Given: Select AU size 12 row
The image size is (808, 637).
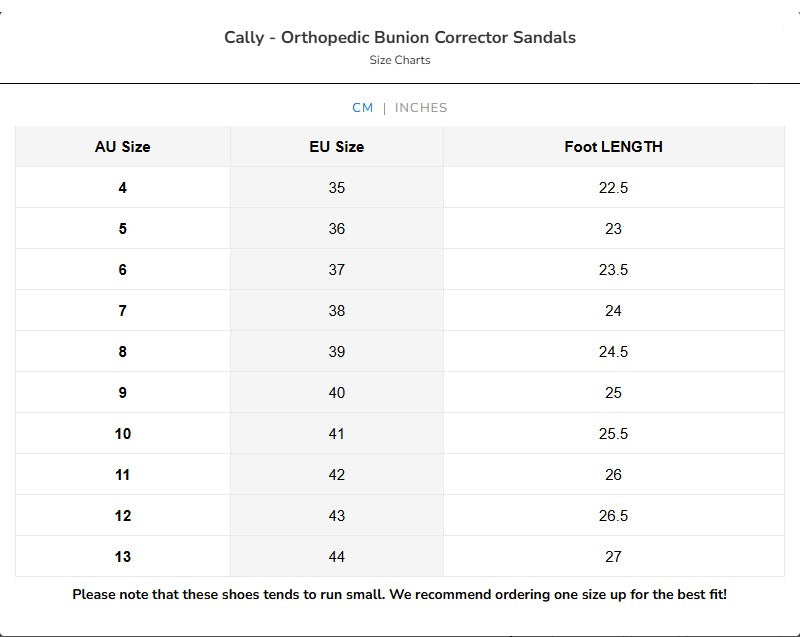Looking at the screenshot, I should click(121, 517).
